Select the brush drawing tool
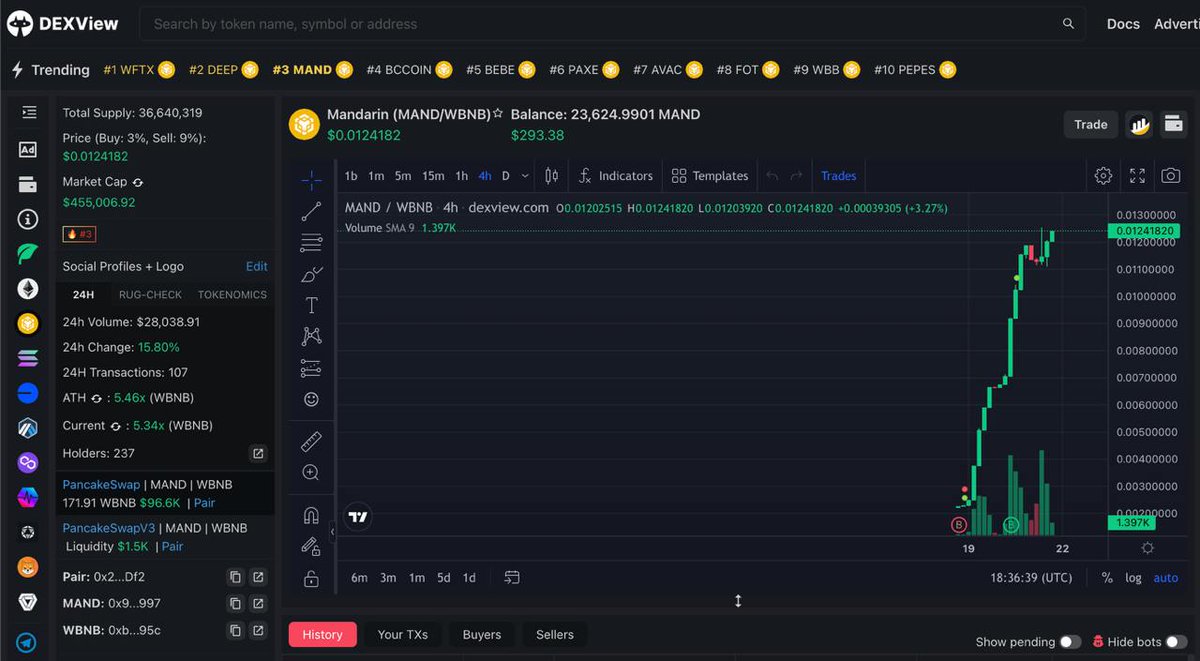This screenshot has height=661, width=1200. [x=311, y=274]
